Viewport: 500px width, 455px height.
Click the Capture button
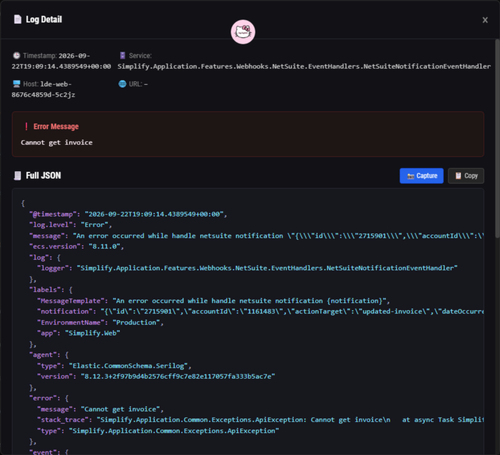421,176
